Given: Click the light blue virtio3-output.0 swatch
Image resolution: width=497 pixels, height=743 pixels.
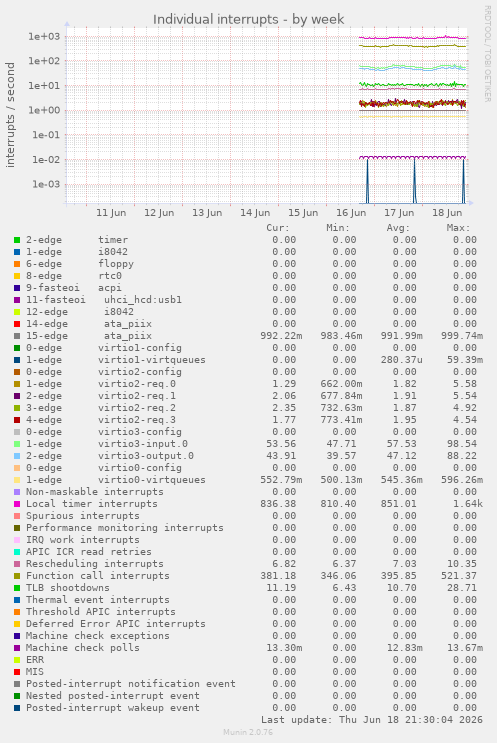Looking at the screenshot, I should 17,456.
